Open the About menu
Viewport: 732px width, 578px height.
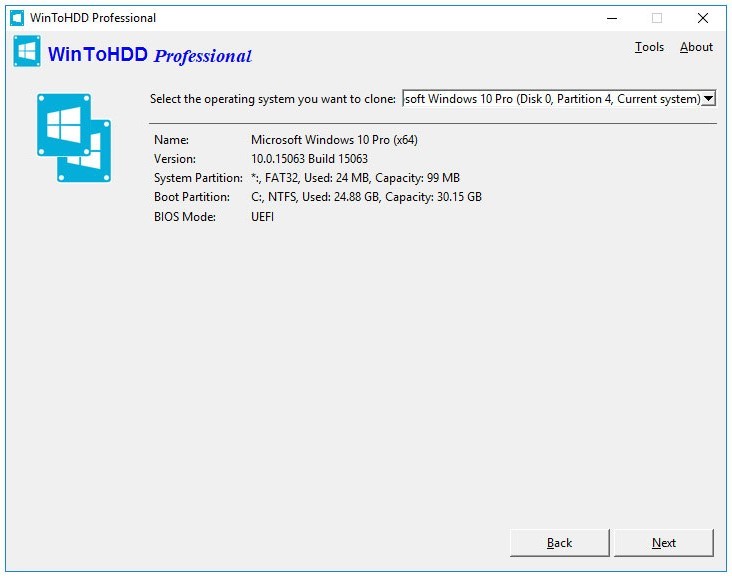pos(696,47)
